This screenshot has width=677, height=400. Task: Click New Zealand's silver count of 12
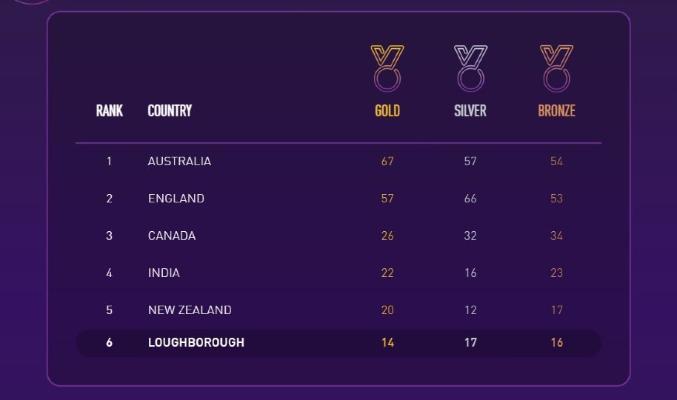[470, 310]
